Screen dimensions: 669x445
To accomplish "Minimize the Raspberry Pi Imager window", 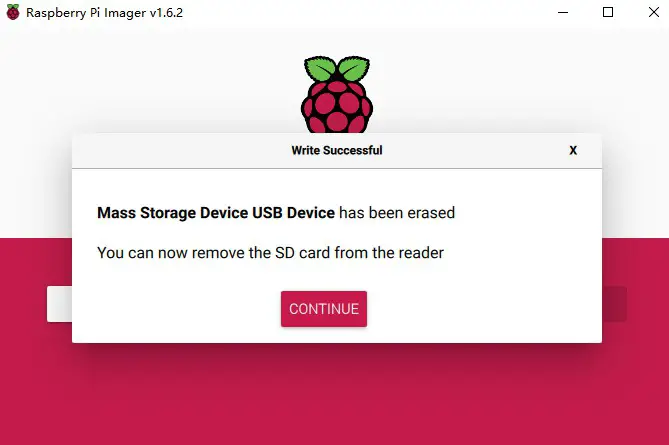I will (x=563, y=13).
